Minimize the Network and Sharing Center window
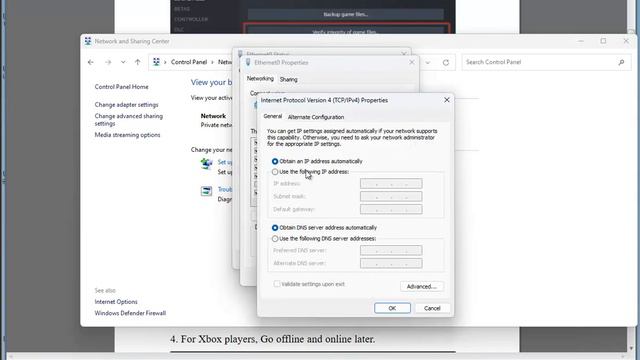 click(x=581, y=41)
